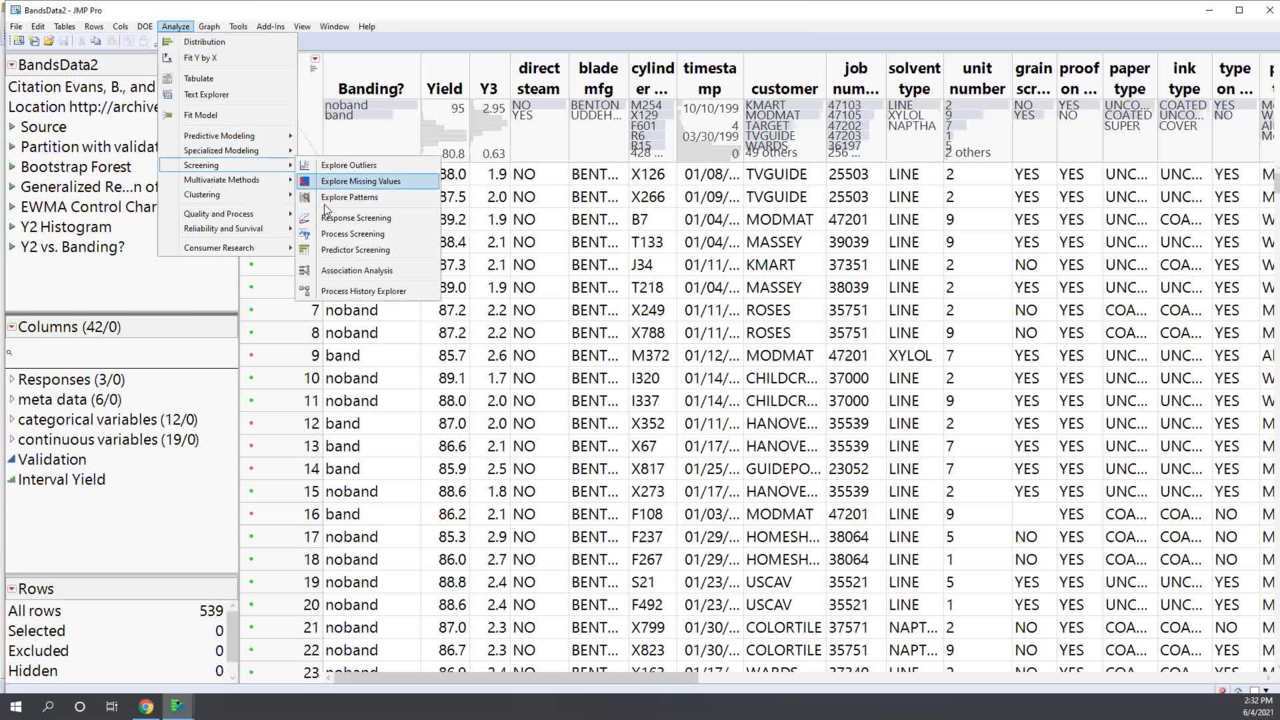Image resolution: width=1280 pixels, height=720 pixels.
Task: Expand the continuous variables column group
Action: (x=12, y=440)
